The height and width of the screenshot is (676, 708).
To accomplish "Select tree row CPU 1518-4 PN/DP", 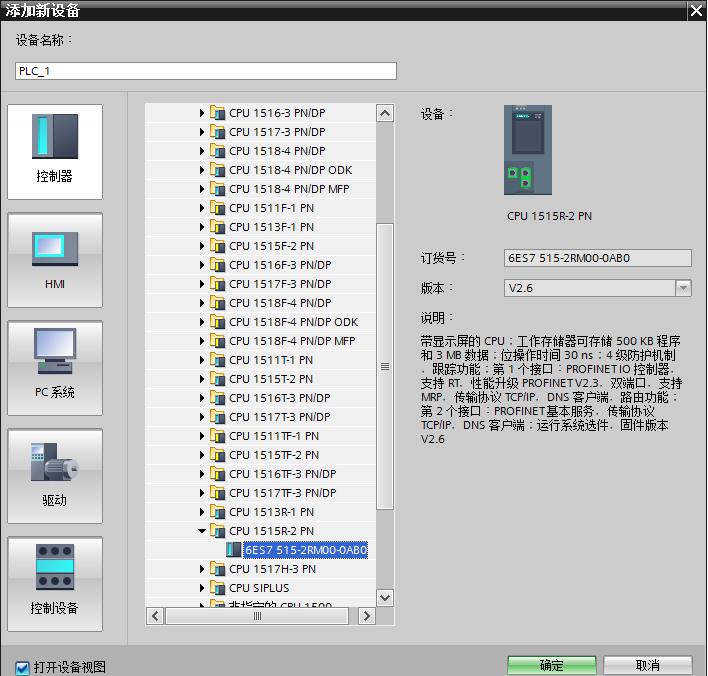I will point(261,151).
